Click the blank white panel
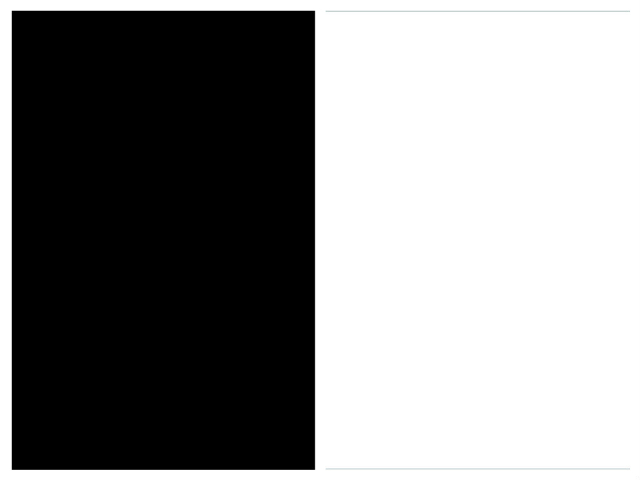The height and width of the screenshot is (480, 640). [478, 240]
